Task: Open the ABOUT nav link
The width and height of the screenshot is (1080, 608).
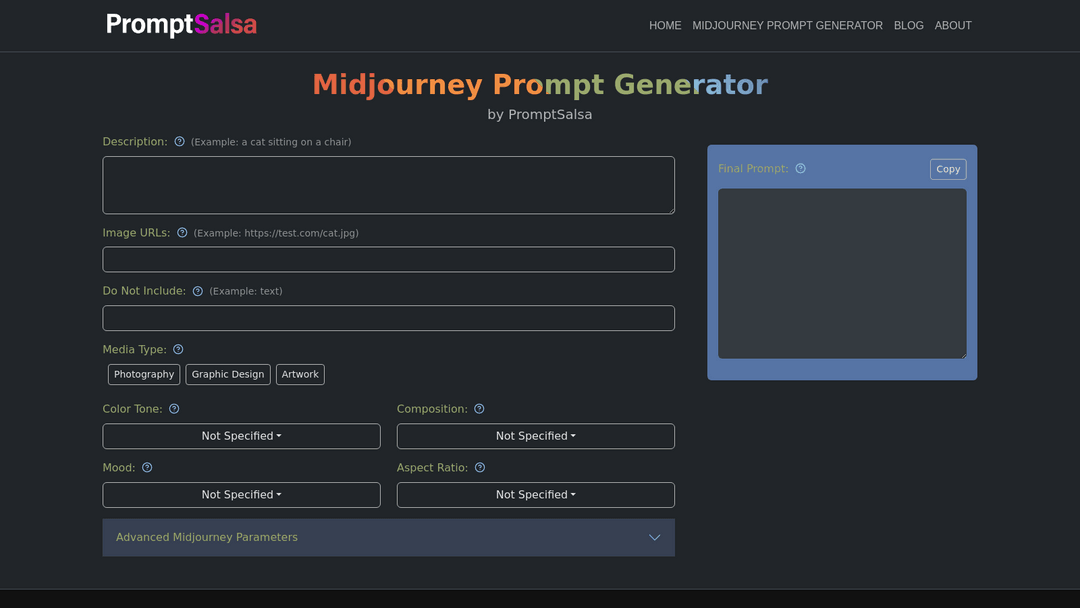Action: (x=953, y=25)
